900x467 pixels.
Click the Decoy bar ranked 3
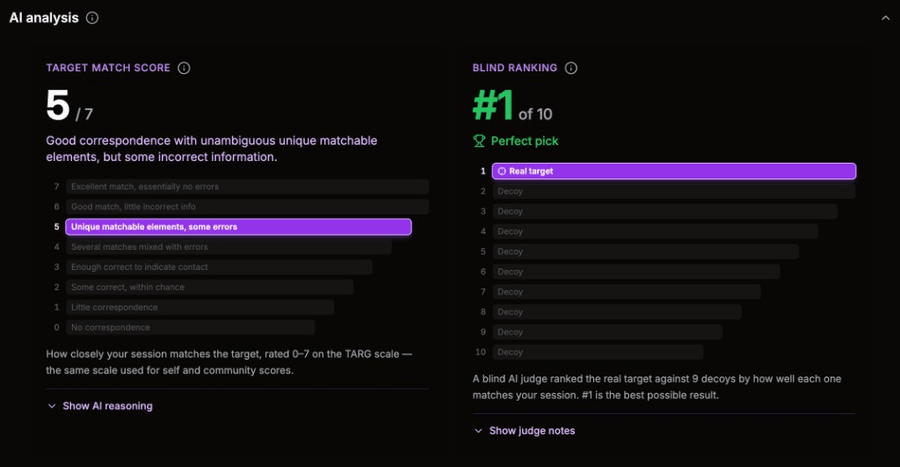pos(665,211)
